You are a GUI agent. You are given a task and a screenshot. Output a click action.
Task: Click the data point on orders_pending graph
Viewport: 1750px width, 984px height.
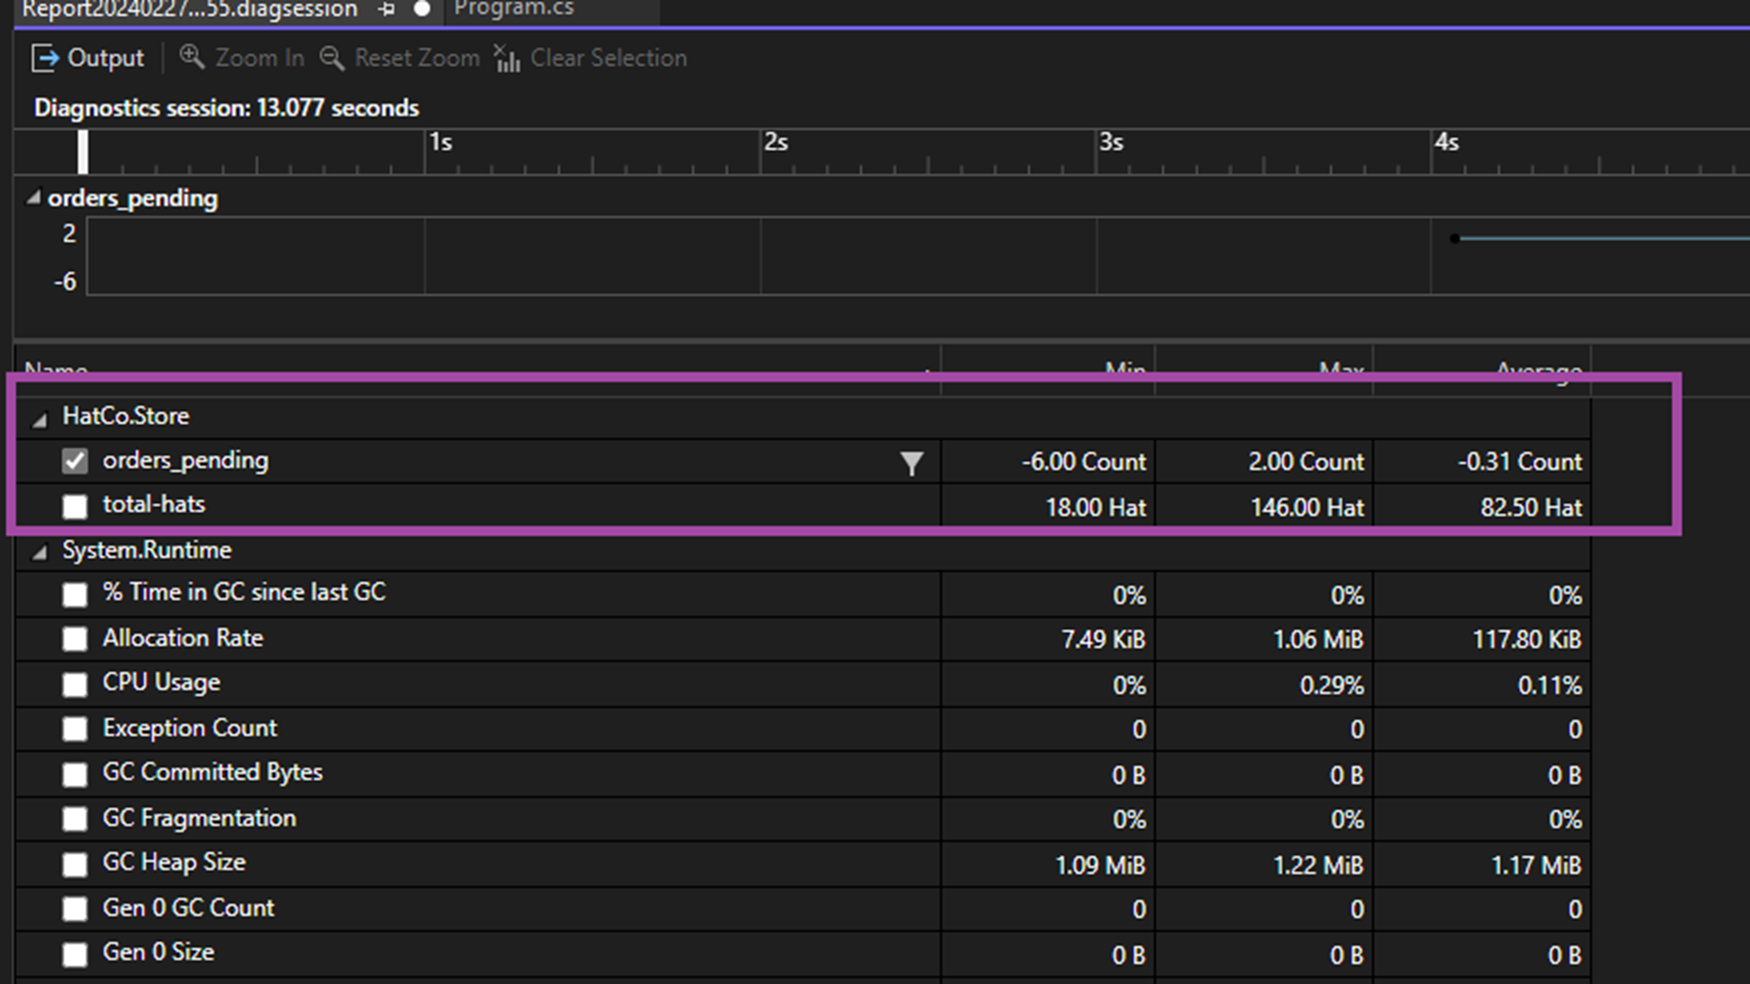(x=1455, y=238)
